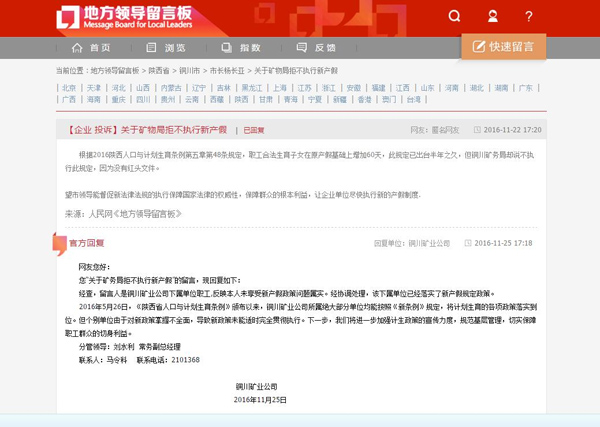Select 重庆 province link
The height and width of the screenshot is (427, 600).
(119, 99)
